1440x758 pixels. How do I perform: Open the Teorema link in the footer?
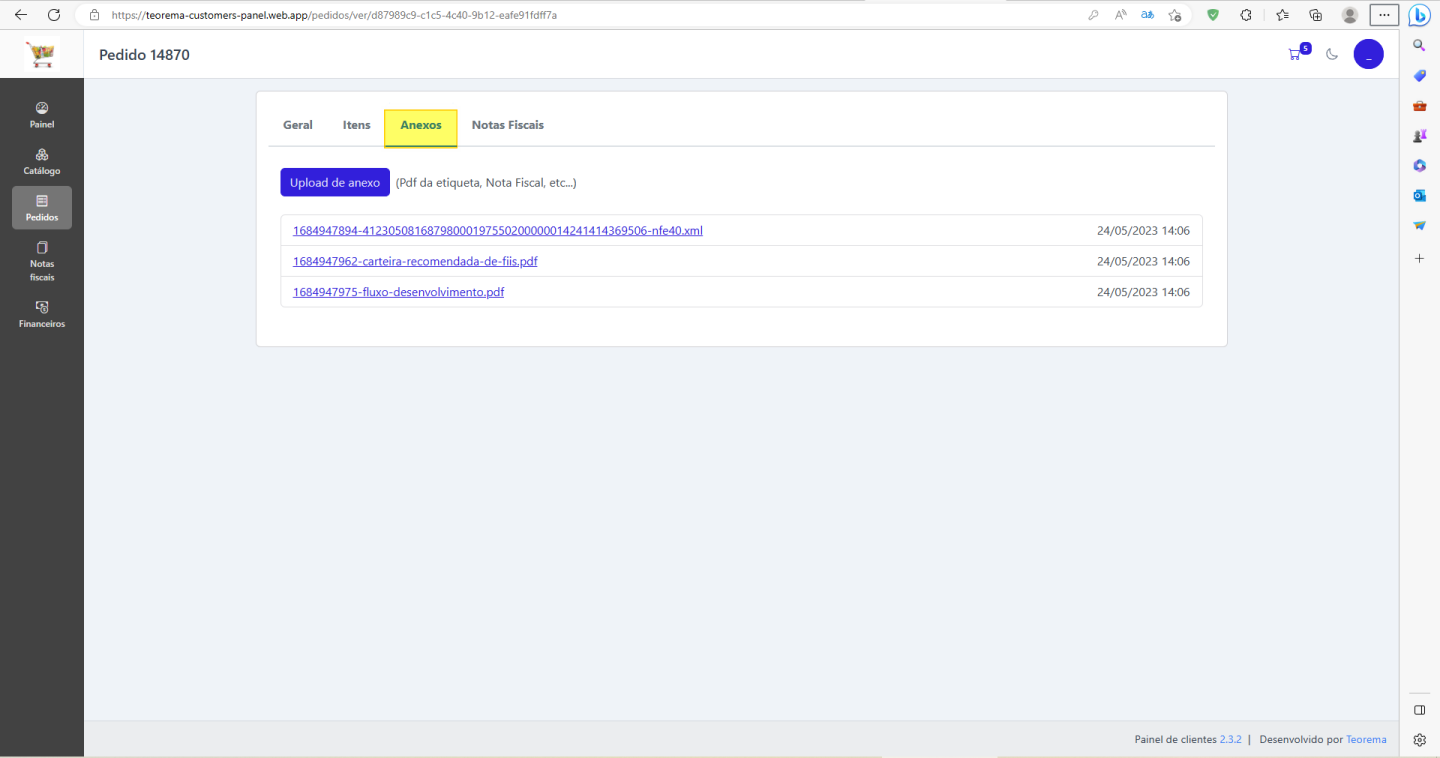tap(1366, 740)
